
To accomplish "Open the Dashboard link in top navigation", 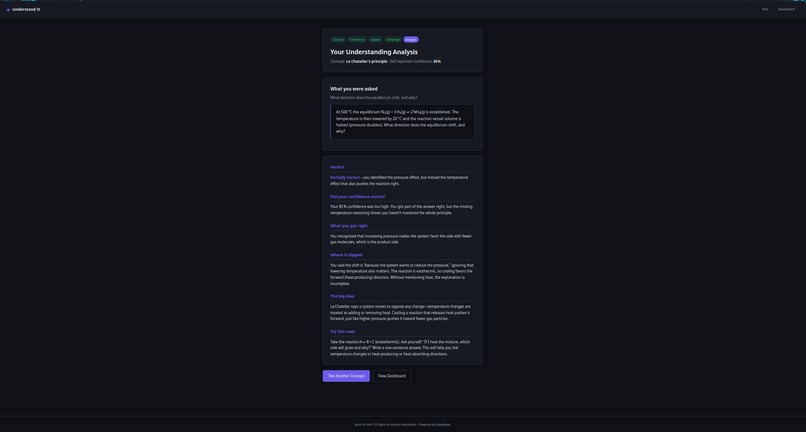I will tap(786, 9).
